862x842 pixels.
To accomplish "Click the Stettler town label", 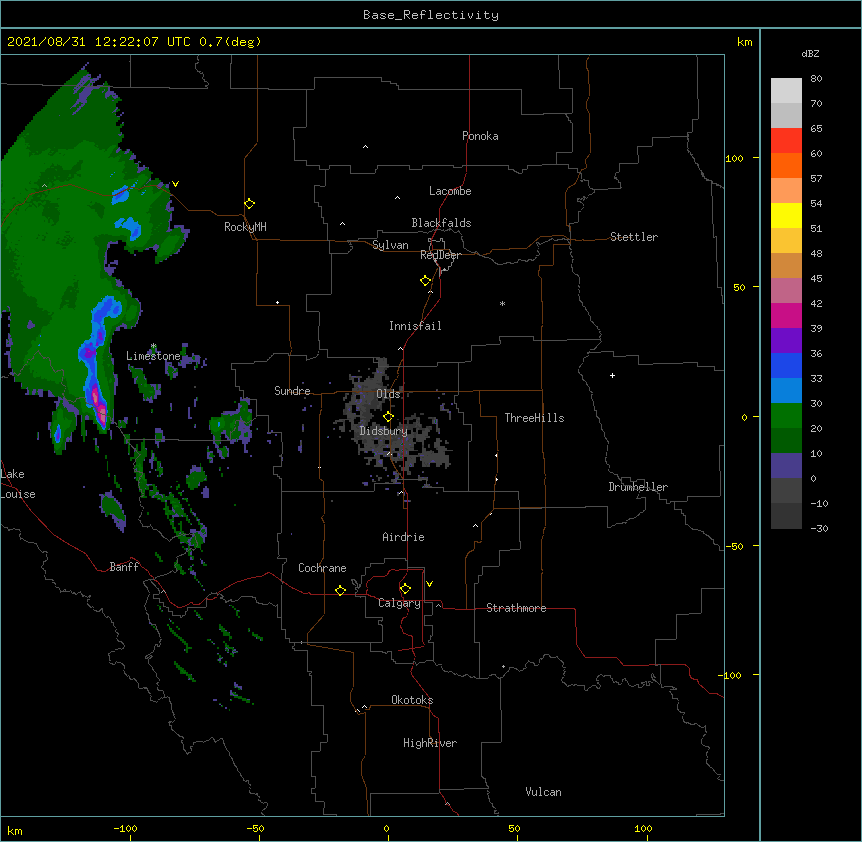I will tap(634, 237).
